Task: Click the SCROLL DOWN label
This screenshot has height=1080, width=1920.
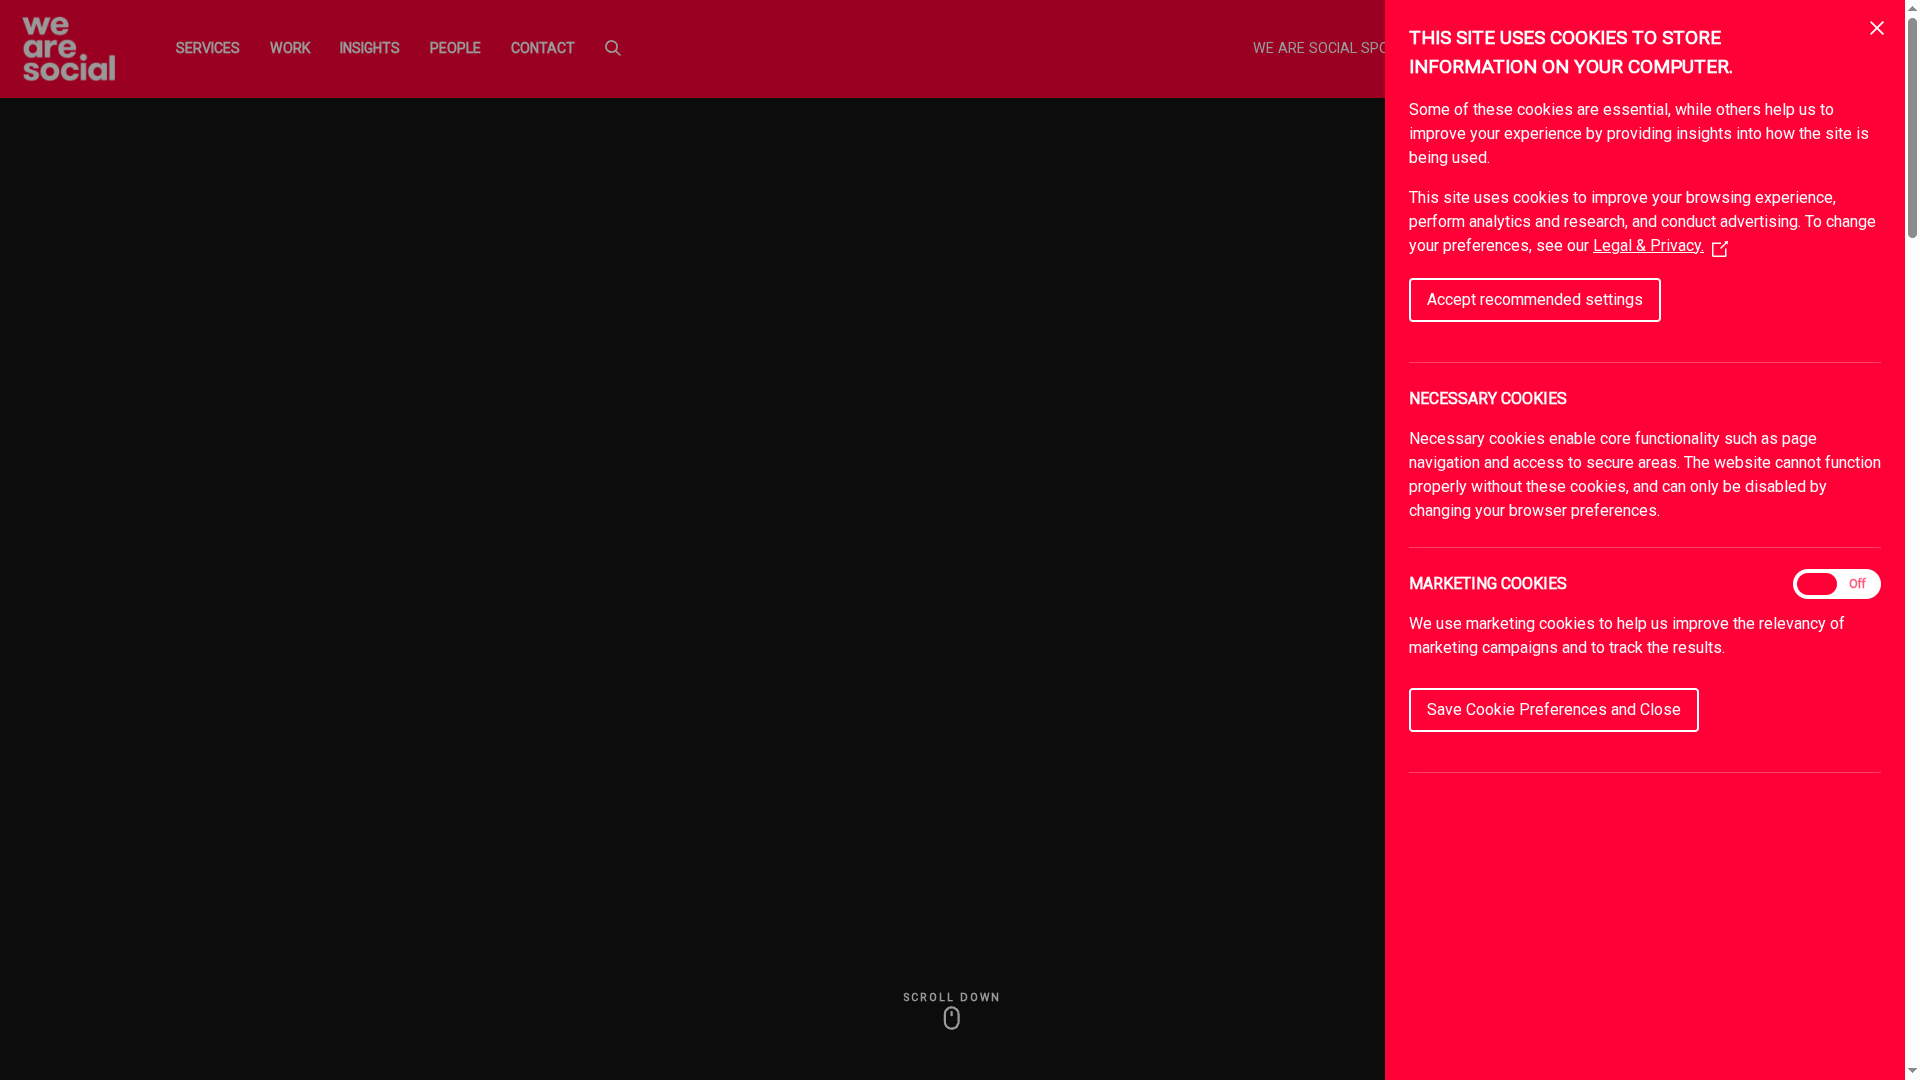Action: 951,997
